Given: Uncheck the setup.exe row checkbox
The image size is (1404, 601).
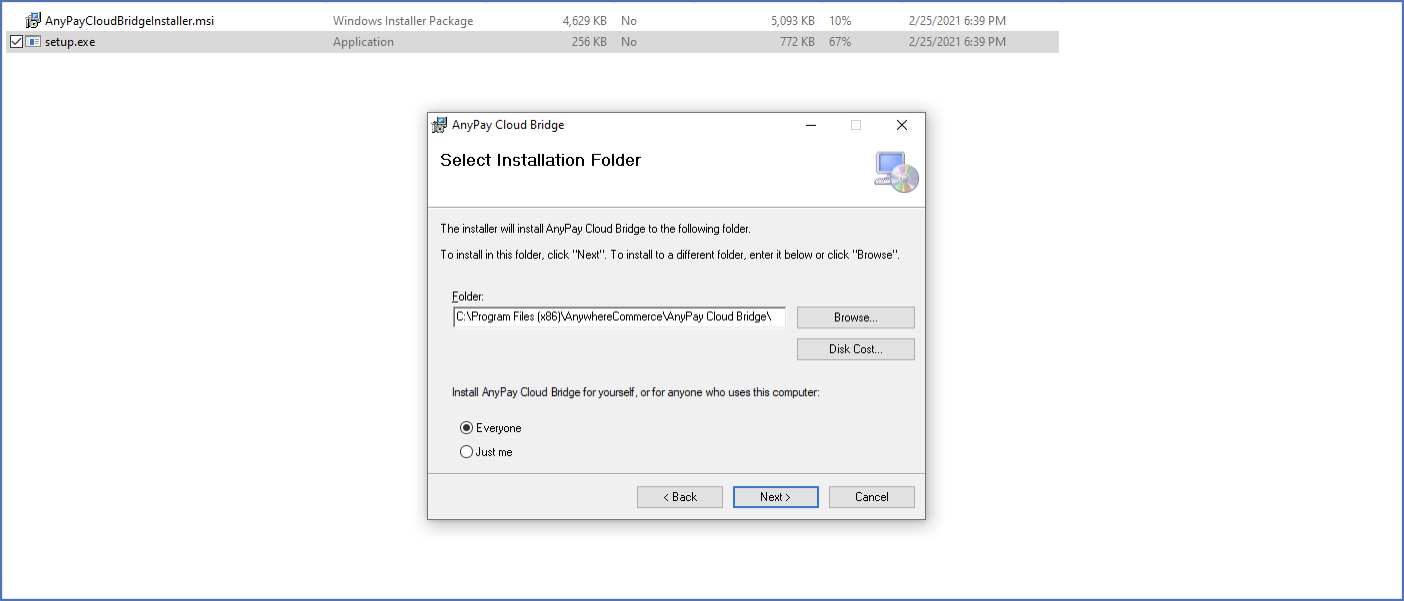Looking at the screenshot, I should pyautogui.click(x=16, y=42).
